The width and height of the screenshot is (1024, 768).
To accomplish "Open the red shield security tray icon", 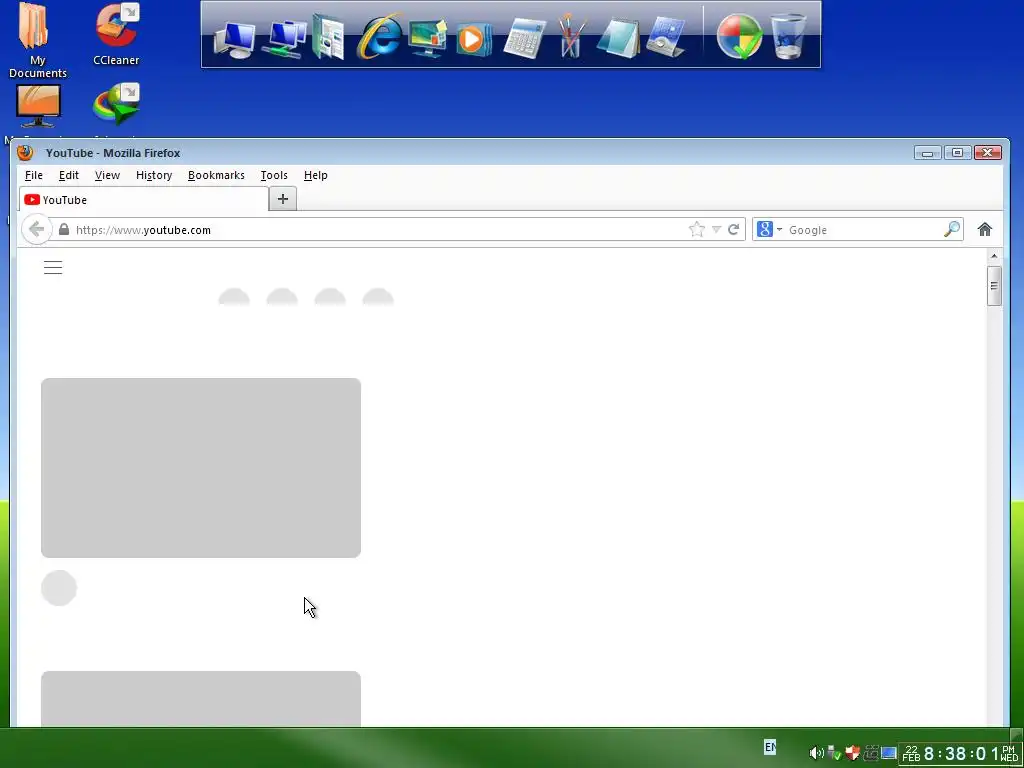I will (x=852, y=753).
